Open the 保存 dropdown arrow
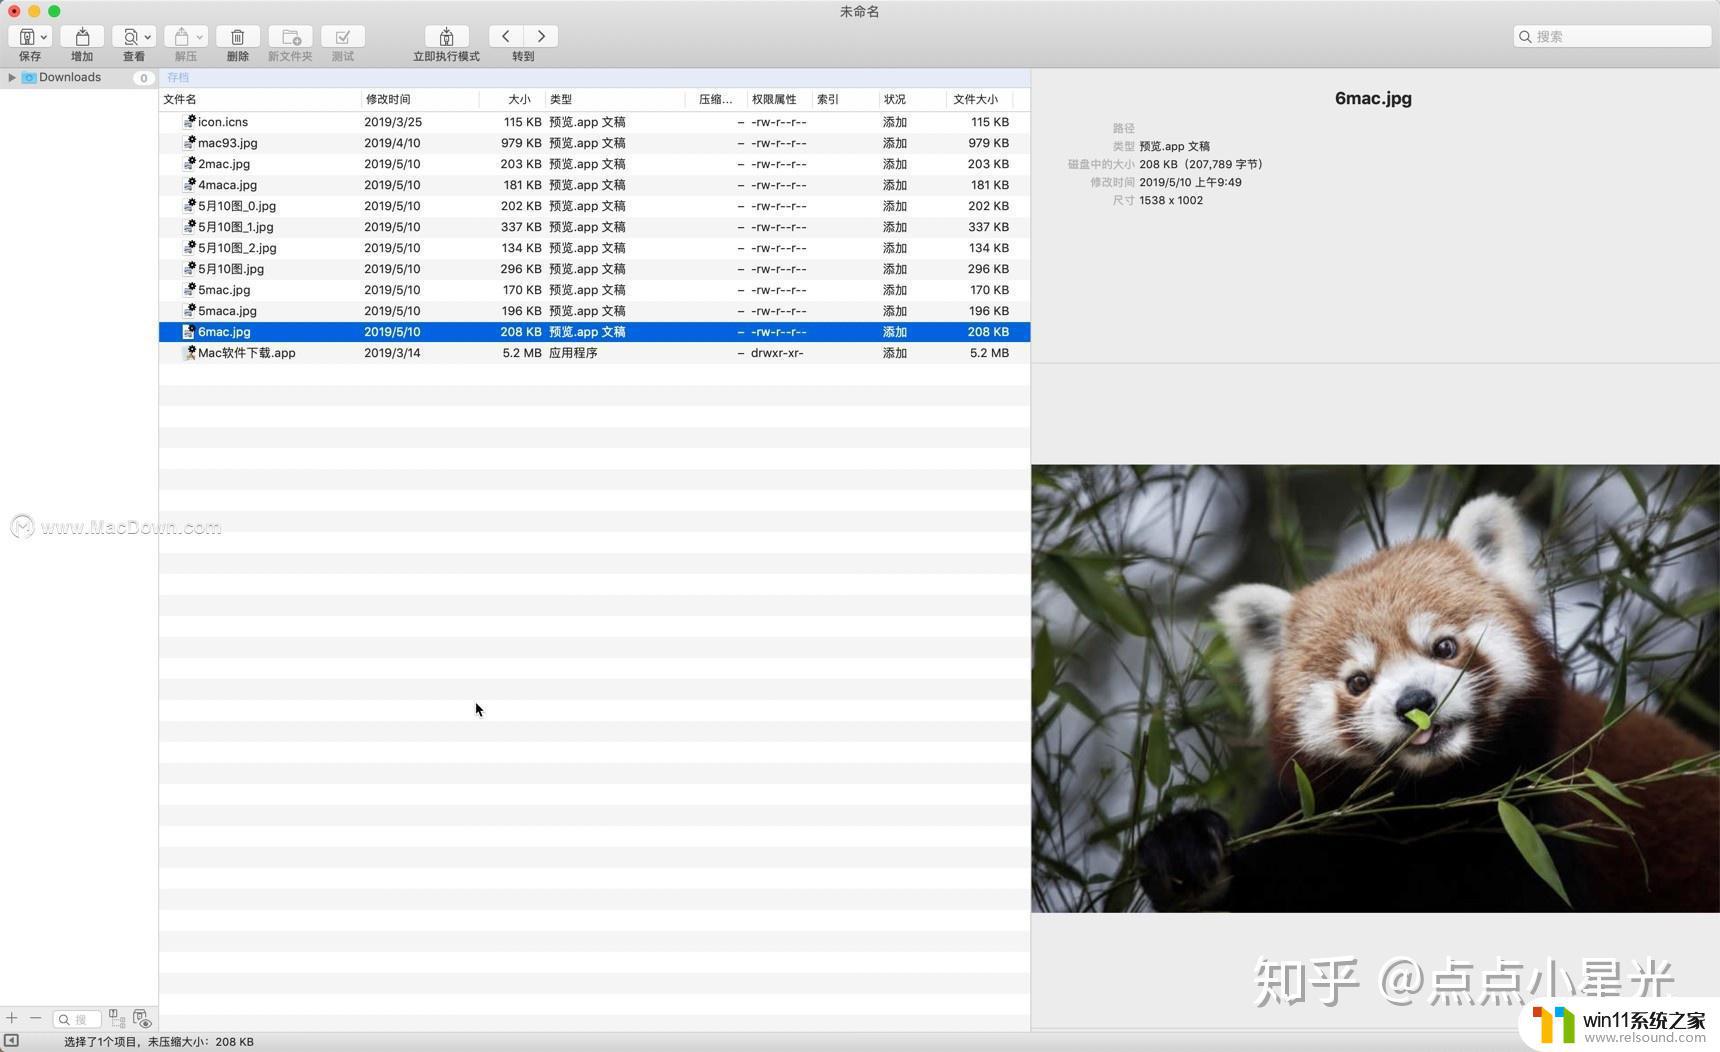 pos(43,37)
